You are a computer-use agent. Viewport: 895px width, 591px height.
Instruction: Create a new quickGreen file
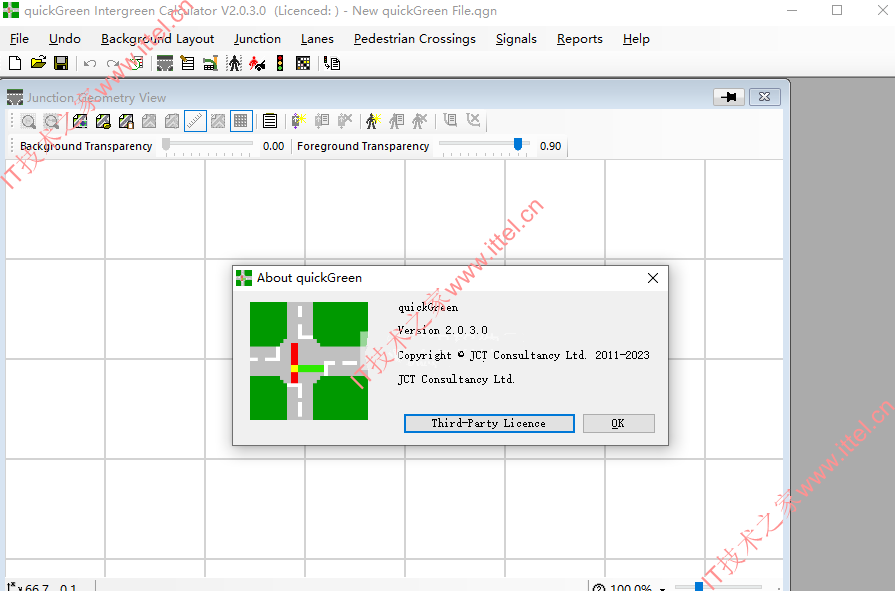point(15,63)
